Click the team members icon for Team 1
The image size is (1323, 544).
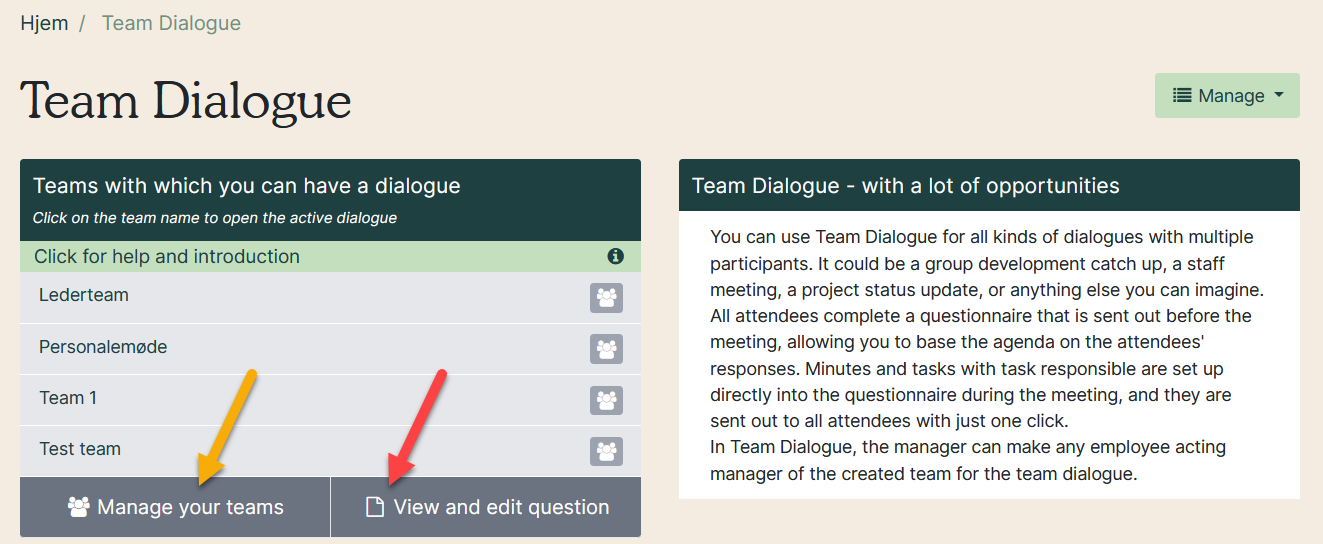606,400
